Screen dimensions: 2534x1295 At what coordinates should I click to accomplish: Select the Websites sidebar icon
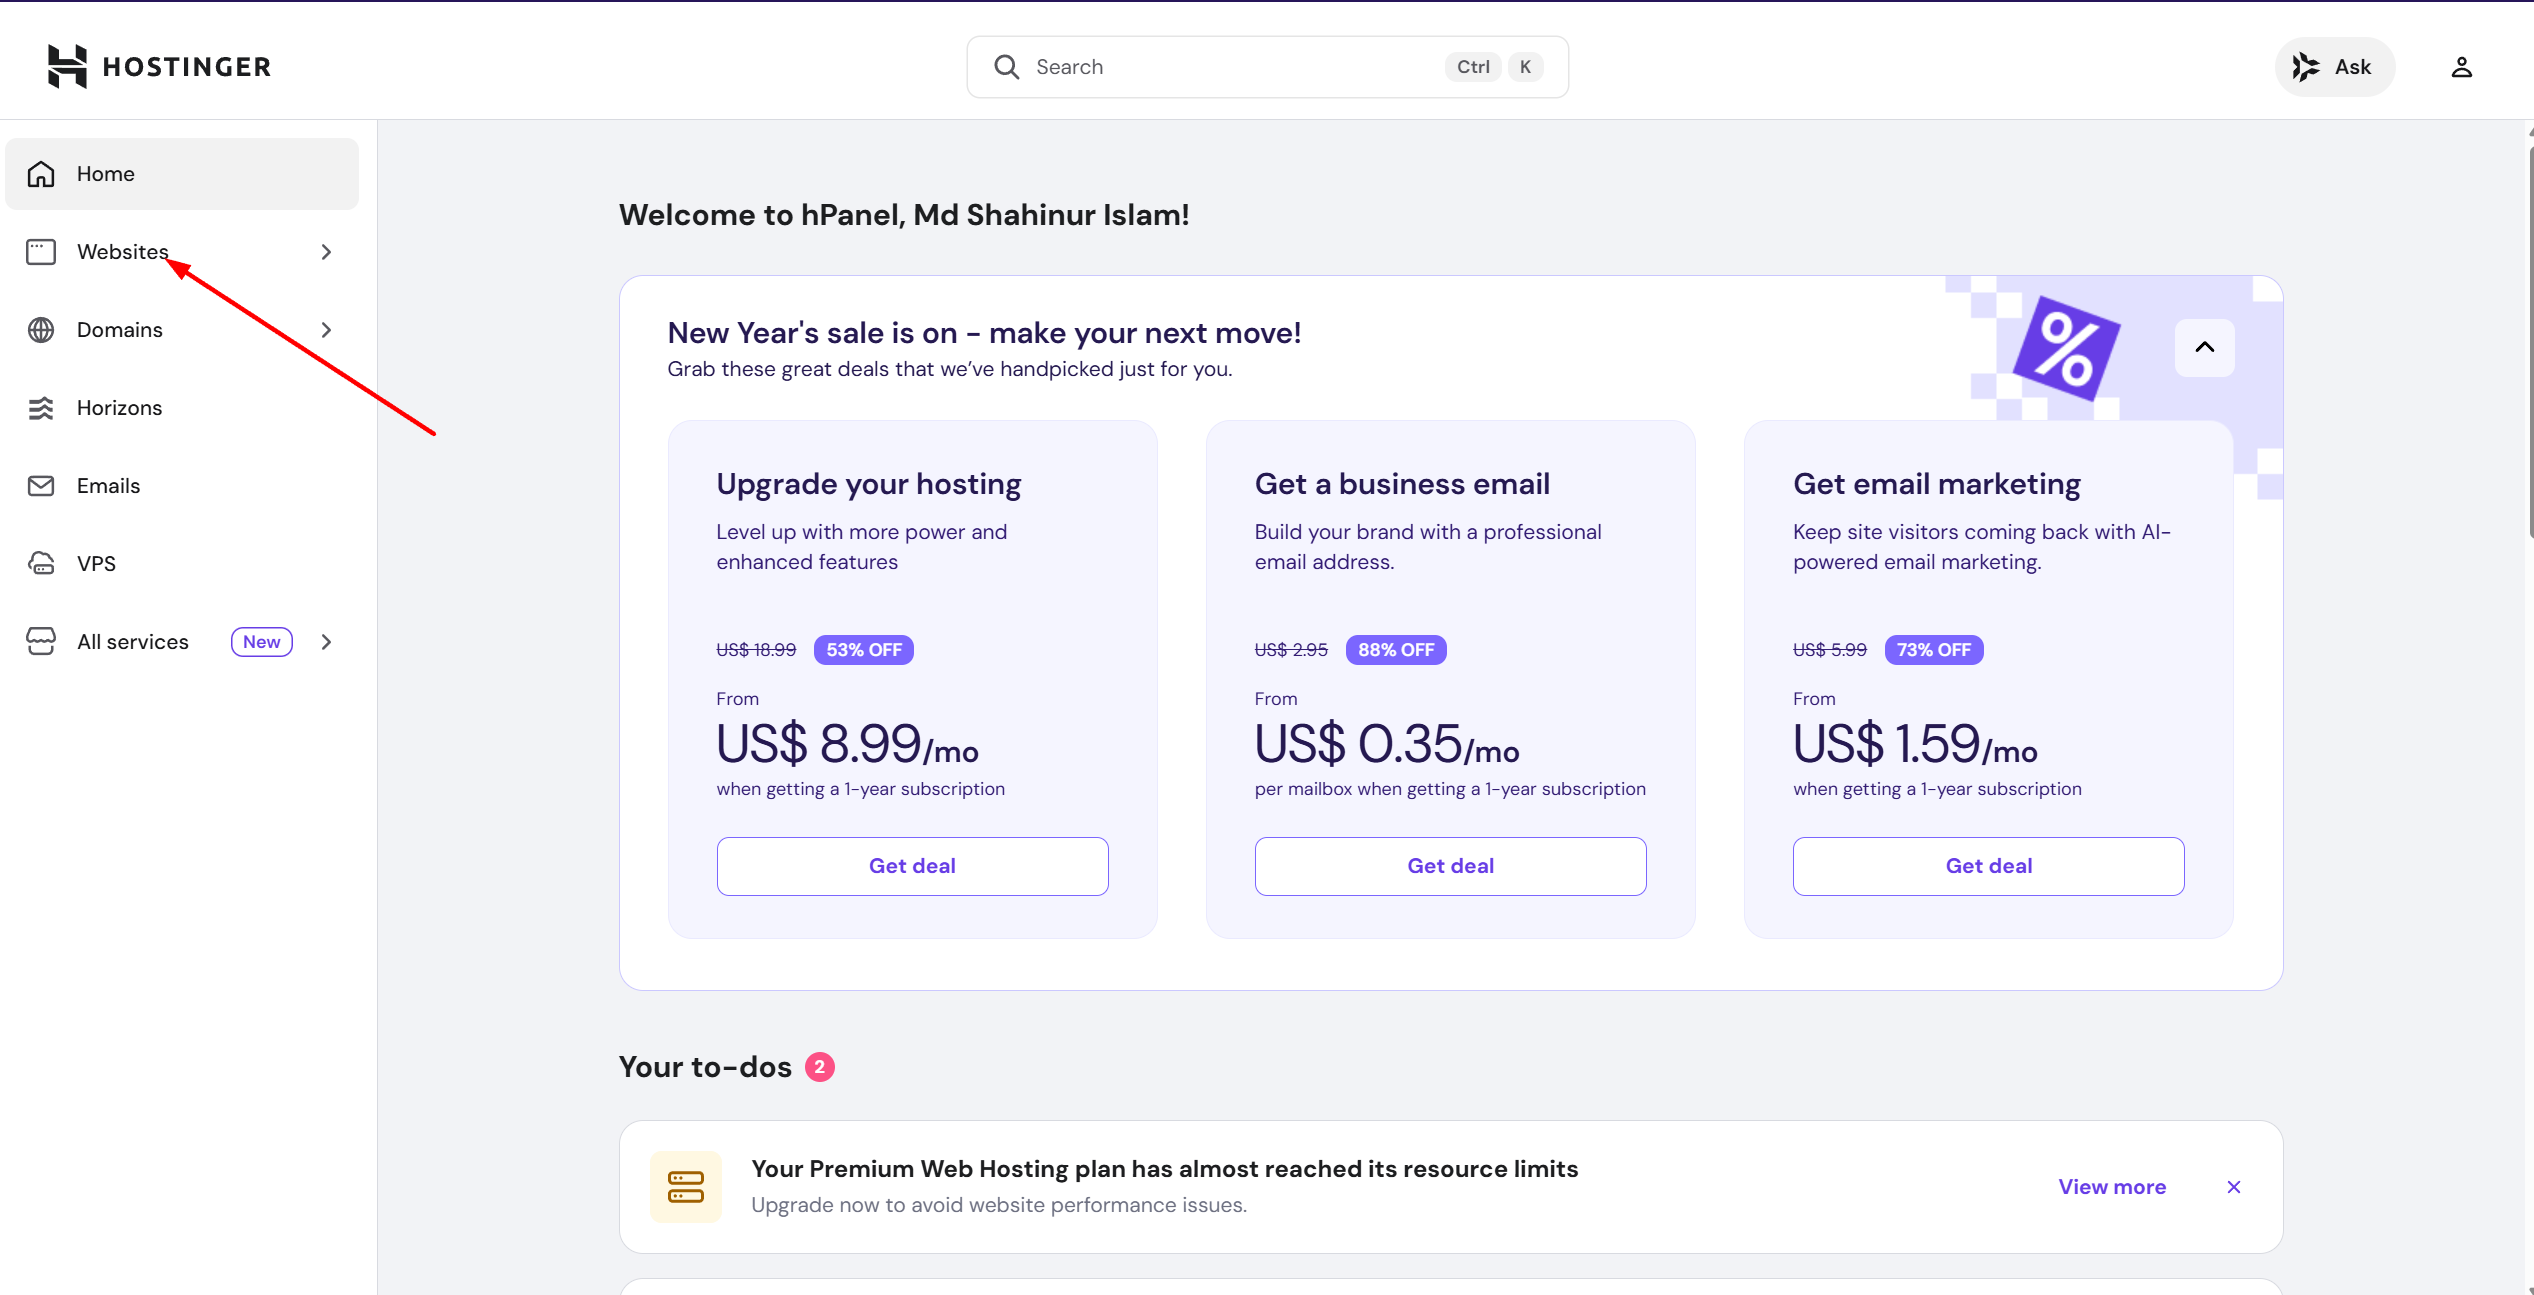click(x=41, y=251)
